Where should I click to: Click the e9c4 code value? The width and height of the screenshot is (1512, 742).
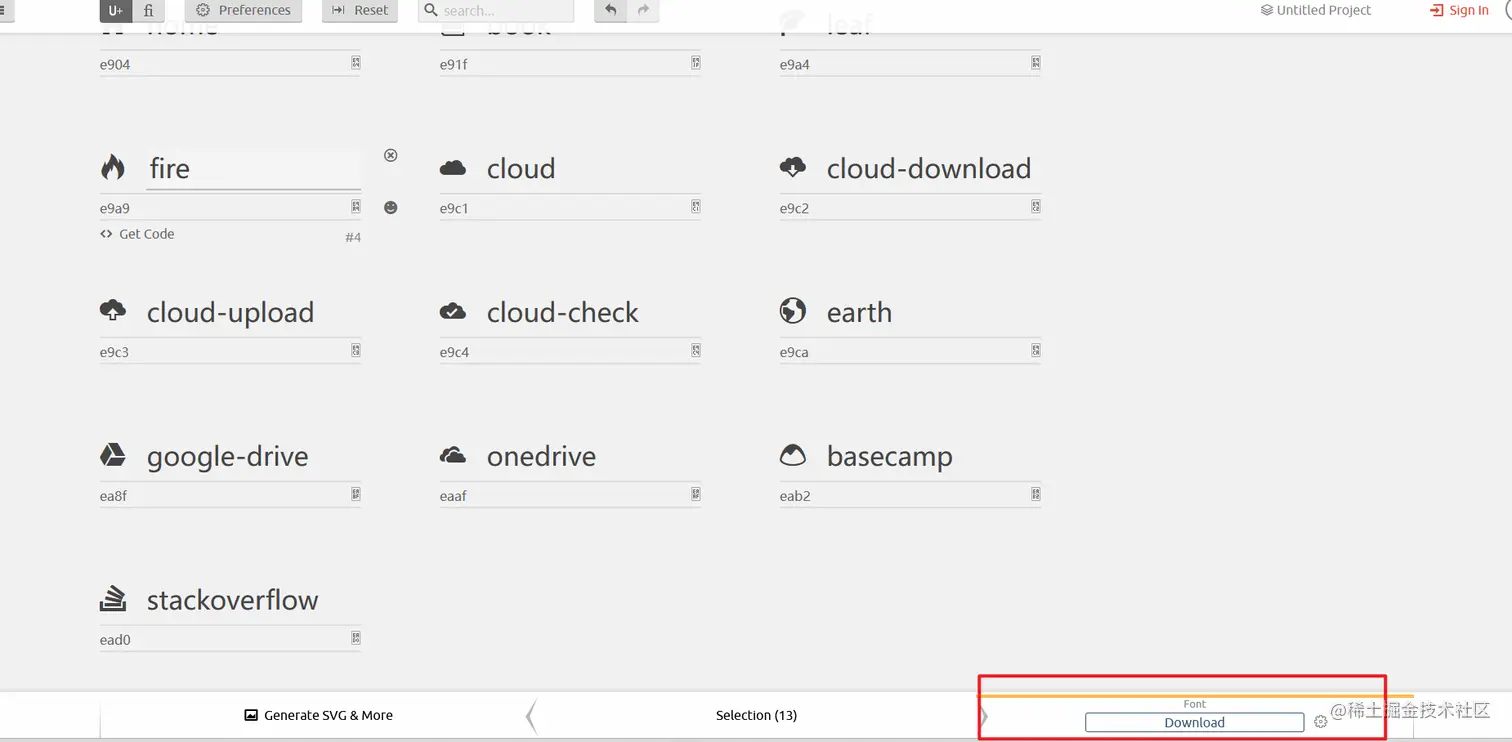pos(454,352)
